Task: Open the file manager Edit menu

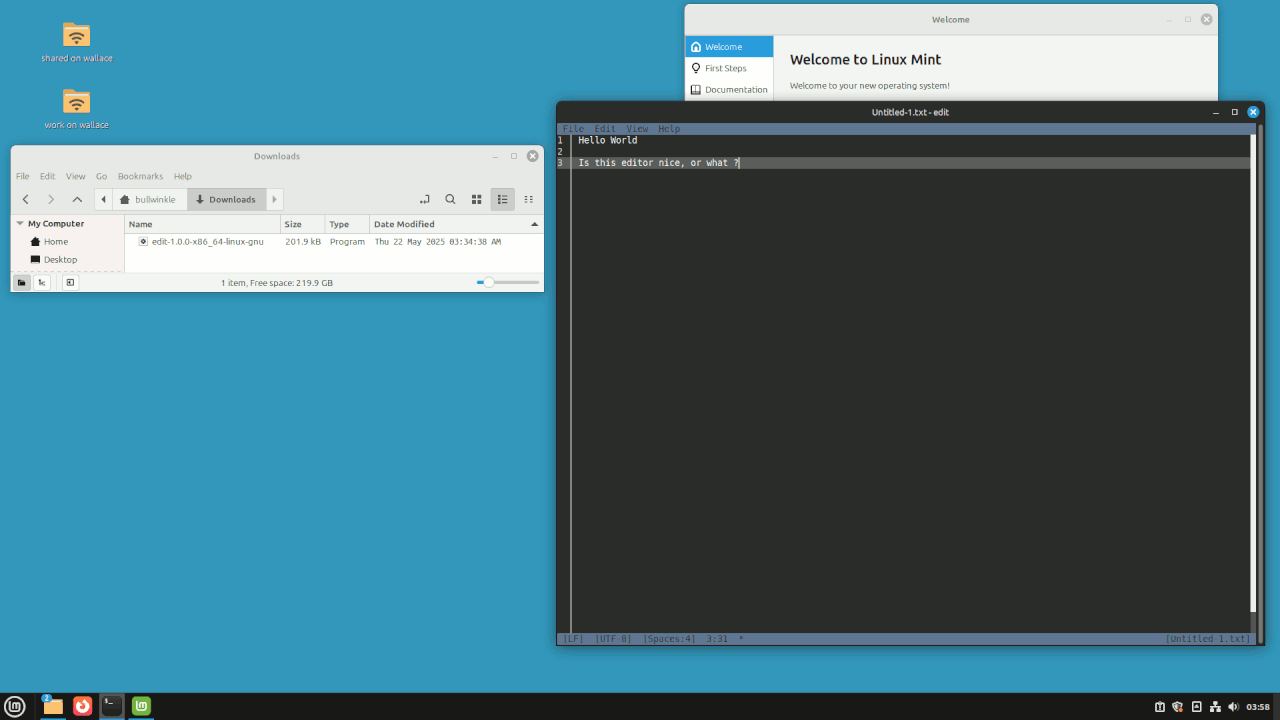Action: [x=47, y=176]
